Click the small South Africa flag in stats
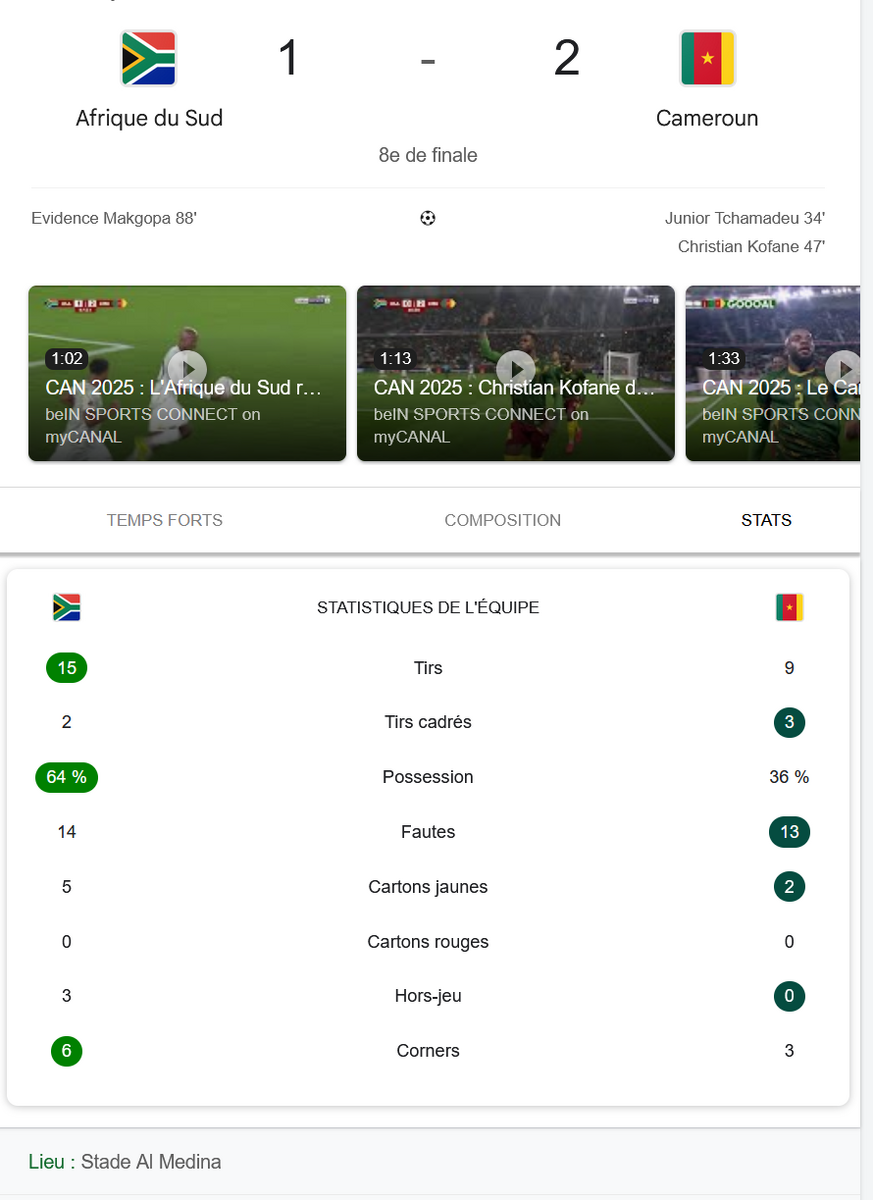The image size is (873, 1200). pos(67,607)
